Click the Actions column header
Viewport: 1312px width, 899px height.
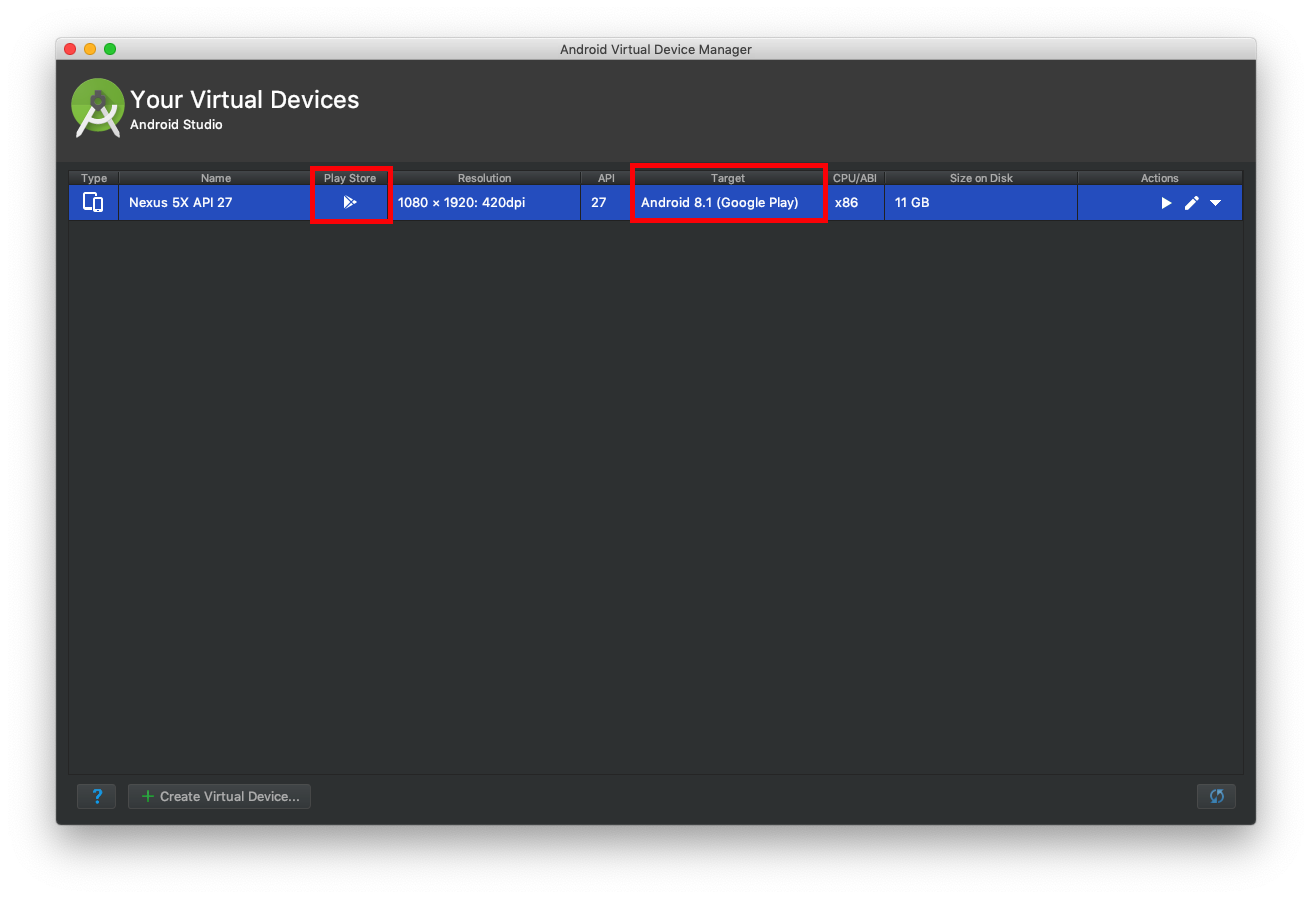point(1159,178)
